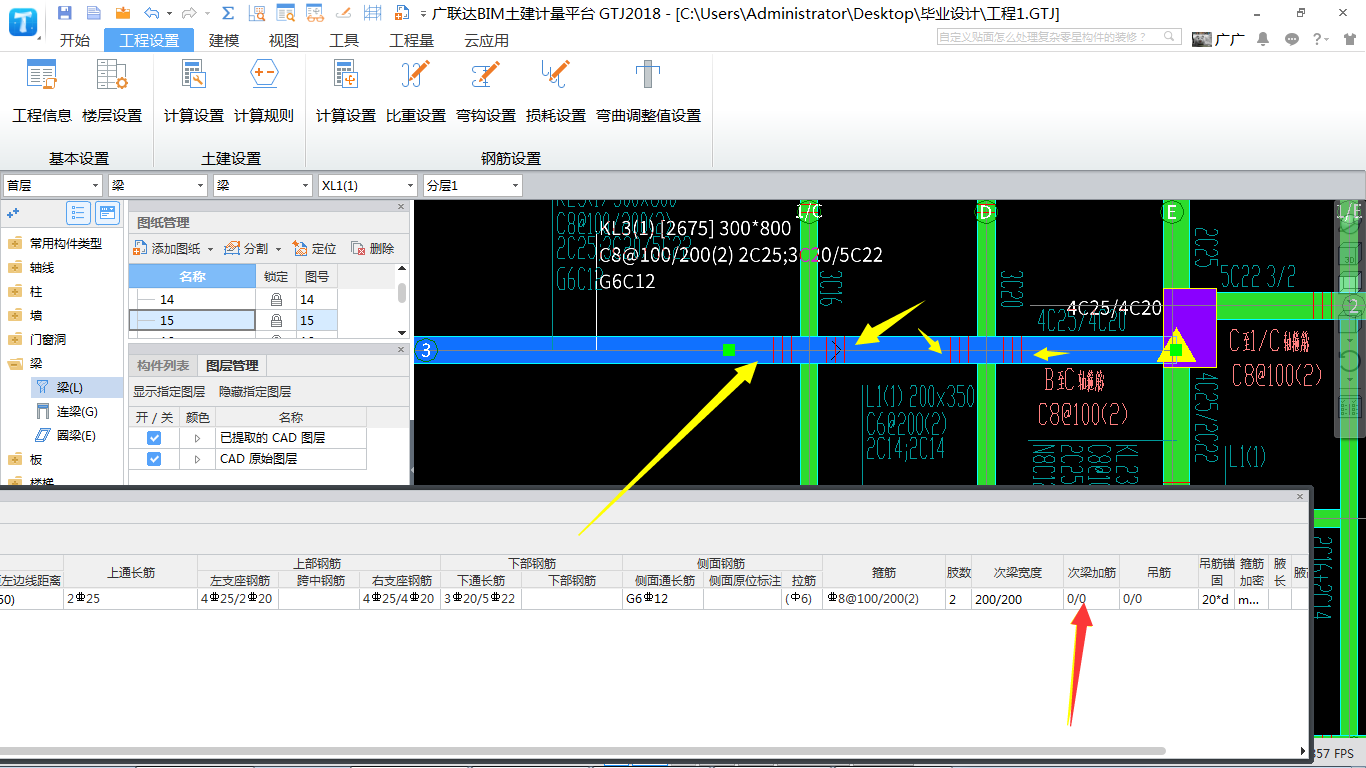Click 上通长筋 cell 2C25
Screen dimensions: 1366x768
tap(131, 599)
